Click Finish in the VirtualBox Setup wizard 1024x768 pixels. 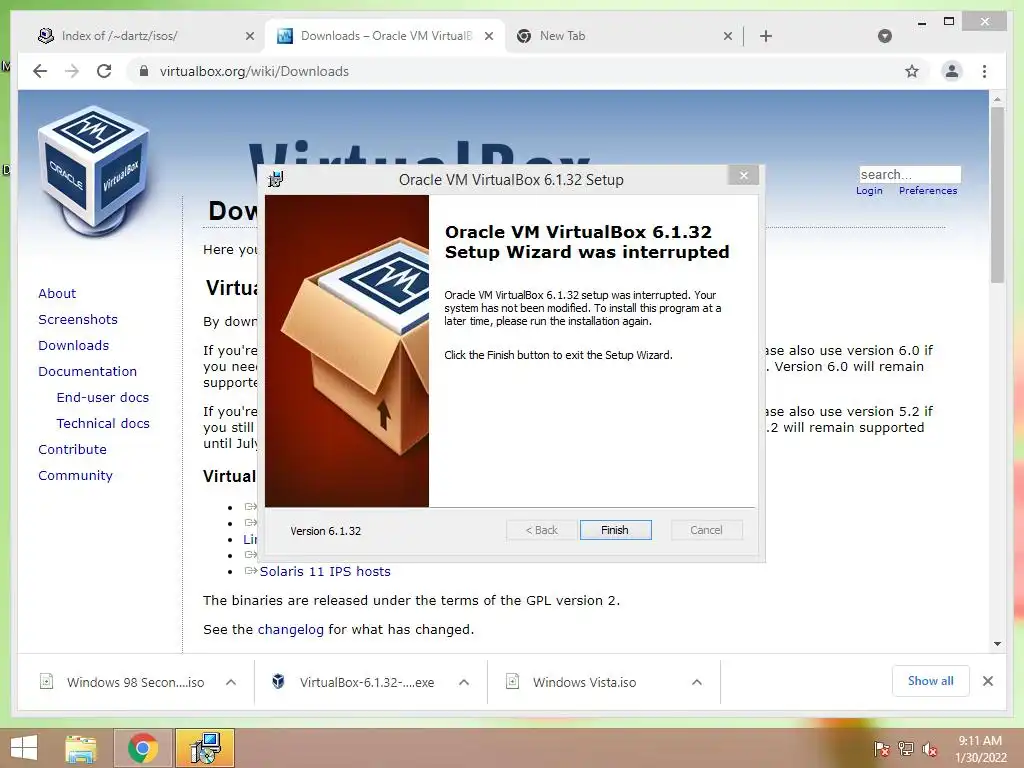click(x=615, y=530)
